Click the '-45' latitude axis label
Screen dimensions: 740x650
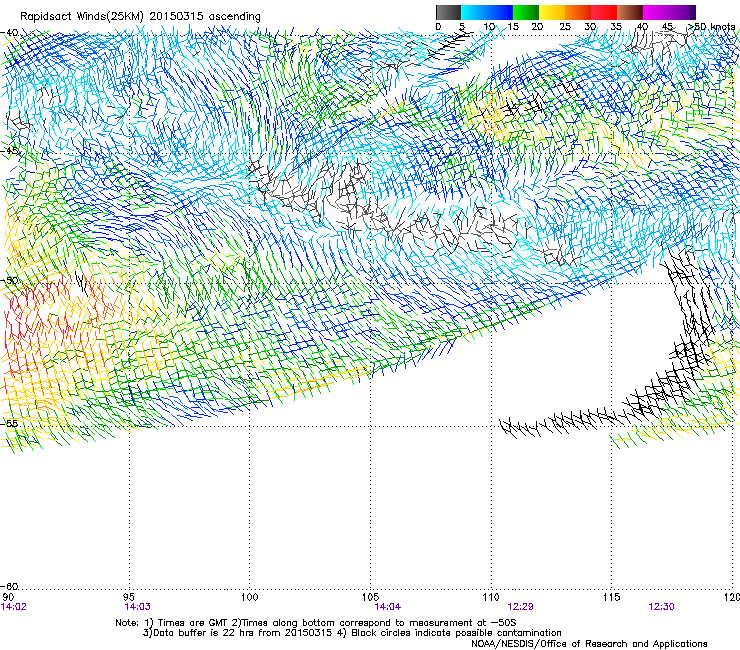coord(9,151)
